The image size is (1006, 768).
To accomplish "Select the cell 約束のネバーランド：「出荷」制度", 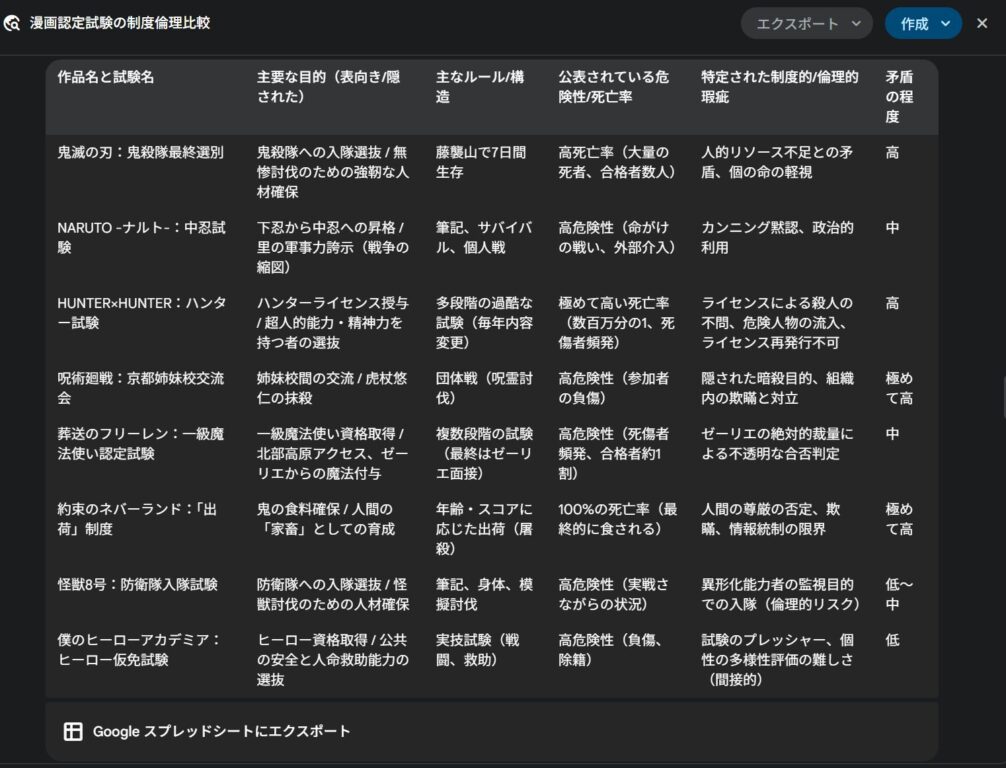I will pos(137,518).
